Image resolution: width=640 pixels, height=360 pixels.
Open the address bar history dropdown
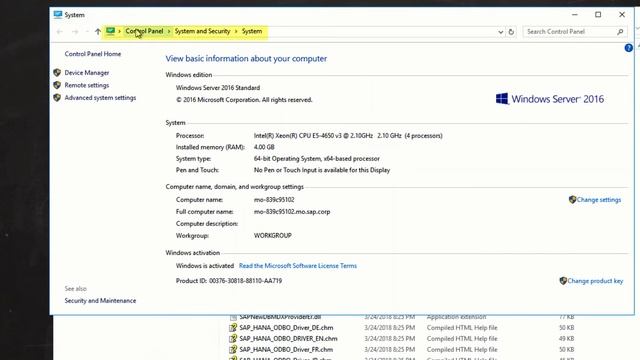point(500,32)
